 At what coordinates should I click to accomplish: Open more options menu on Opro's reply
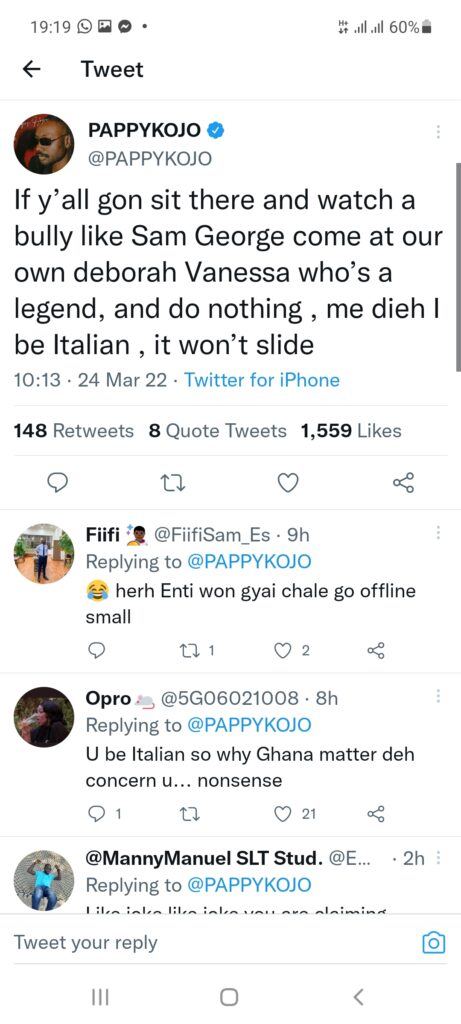click(438, 696)
